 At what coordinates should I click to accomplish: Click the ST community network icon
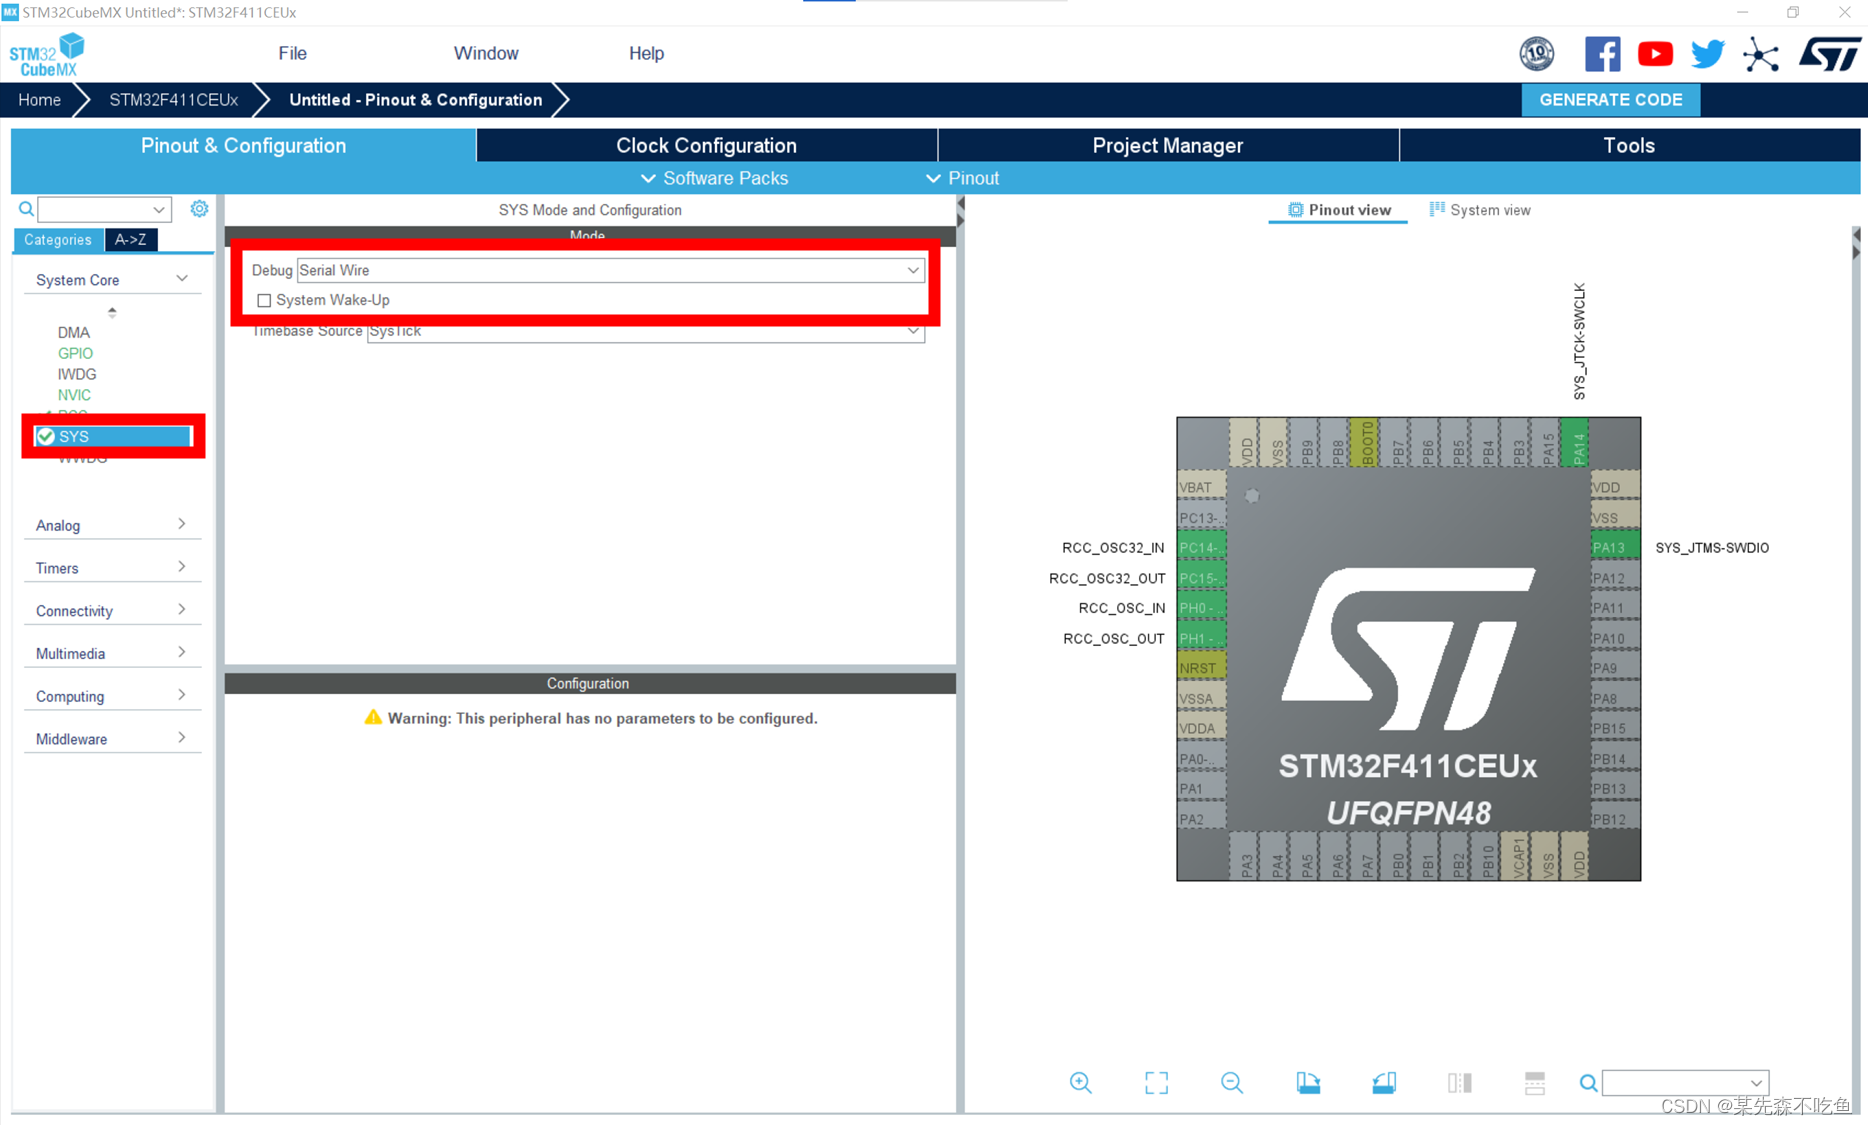click(1761, 54)
